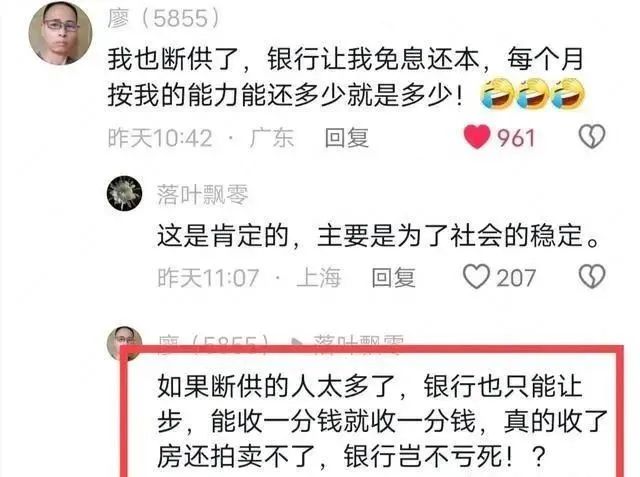Open username 落叶飘零 above second comment
Screen dimensions: 640x477
tap(203, 195)
